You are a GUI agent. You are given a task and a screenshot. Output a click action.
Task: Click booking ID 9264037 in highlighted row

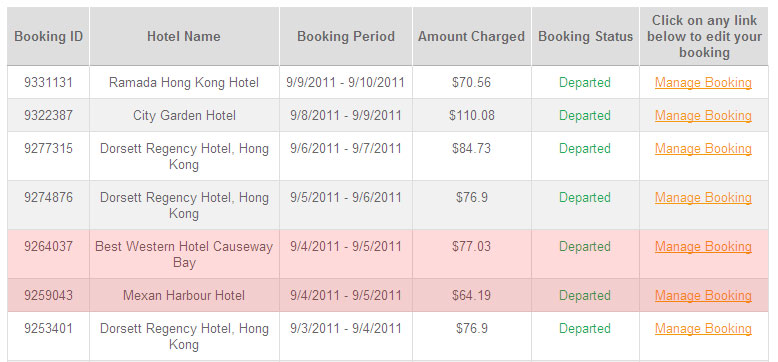coord(48,246)
